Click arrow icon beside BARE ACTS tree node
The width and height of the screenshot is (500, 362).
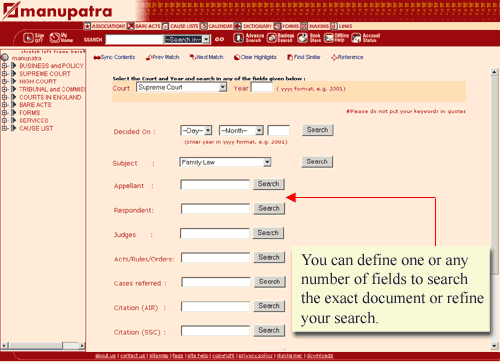[14, 105]
